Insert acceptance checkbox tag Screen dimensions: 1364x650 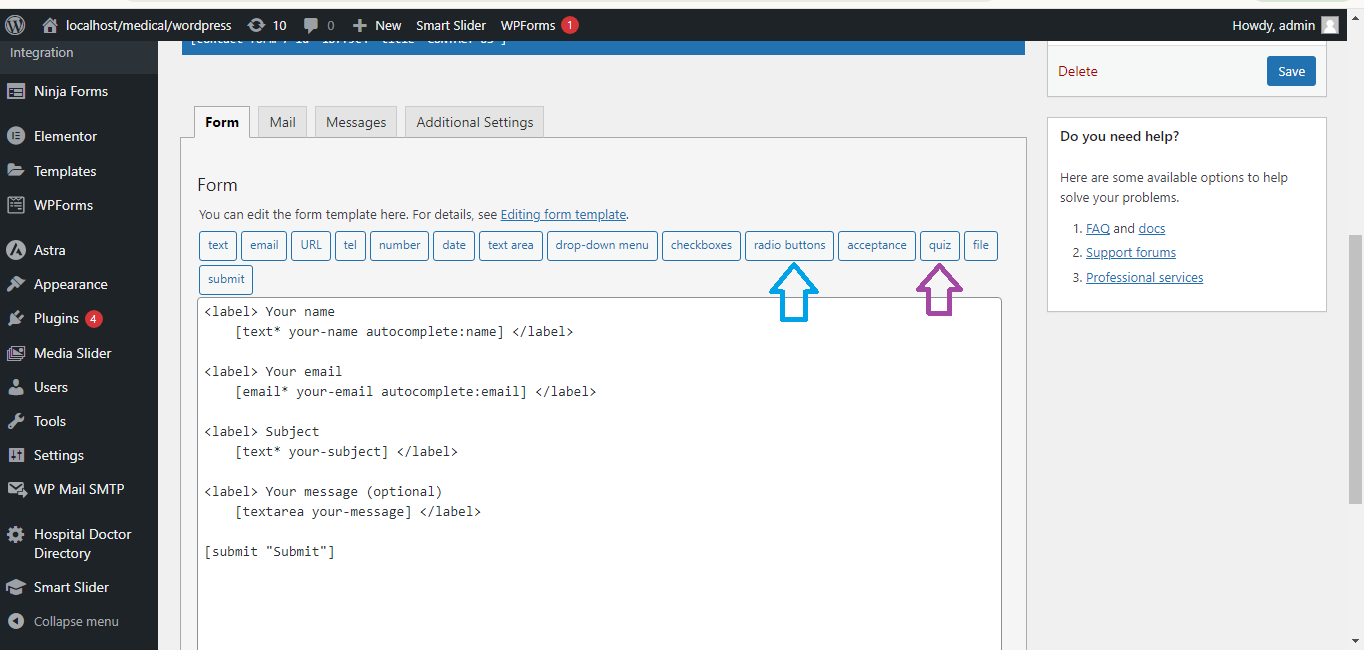876,245
